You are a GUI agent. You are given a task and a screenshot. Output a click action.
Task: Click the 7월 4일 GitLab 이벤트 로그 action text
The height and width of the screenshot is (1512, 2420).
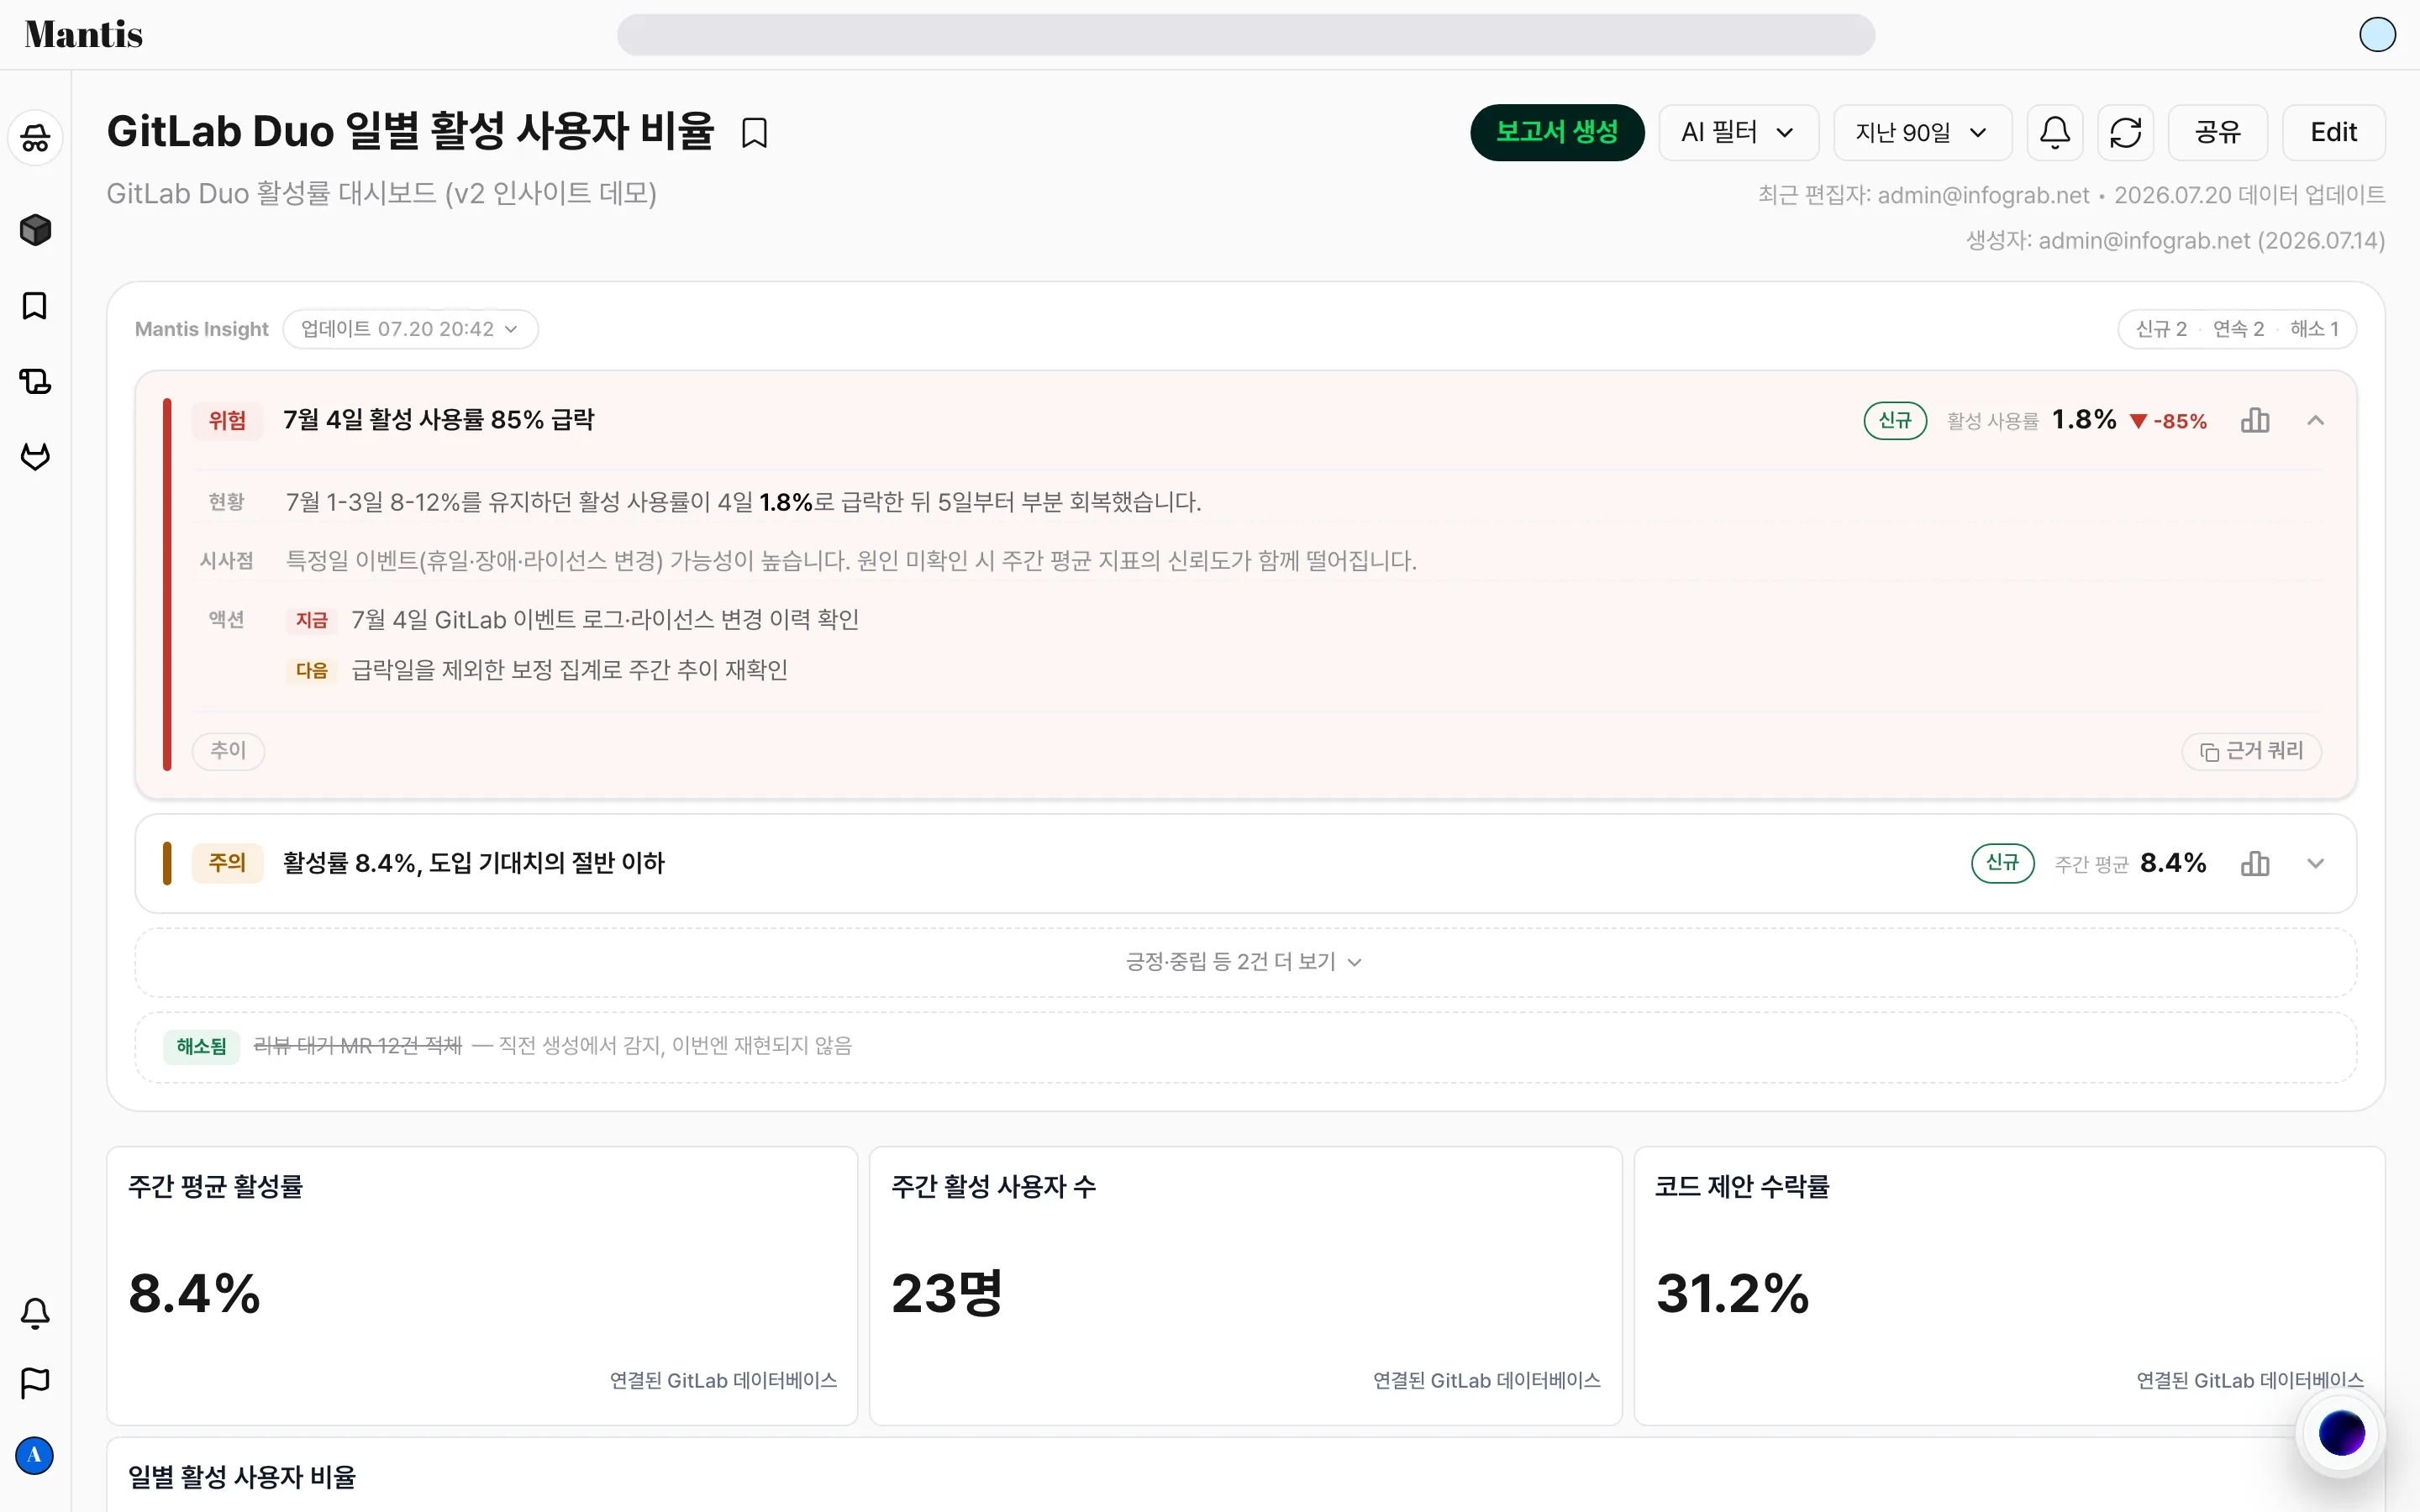(x=605, y=620)
